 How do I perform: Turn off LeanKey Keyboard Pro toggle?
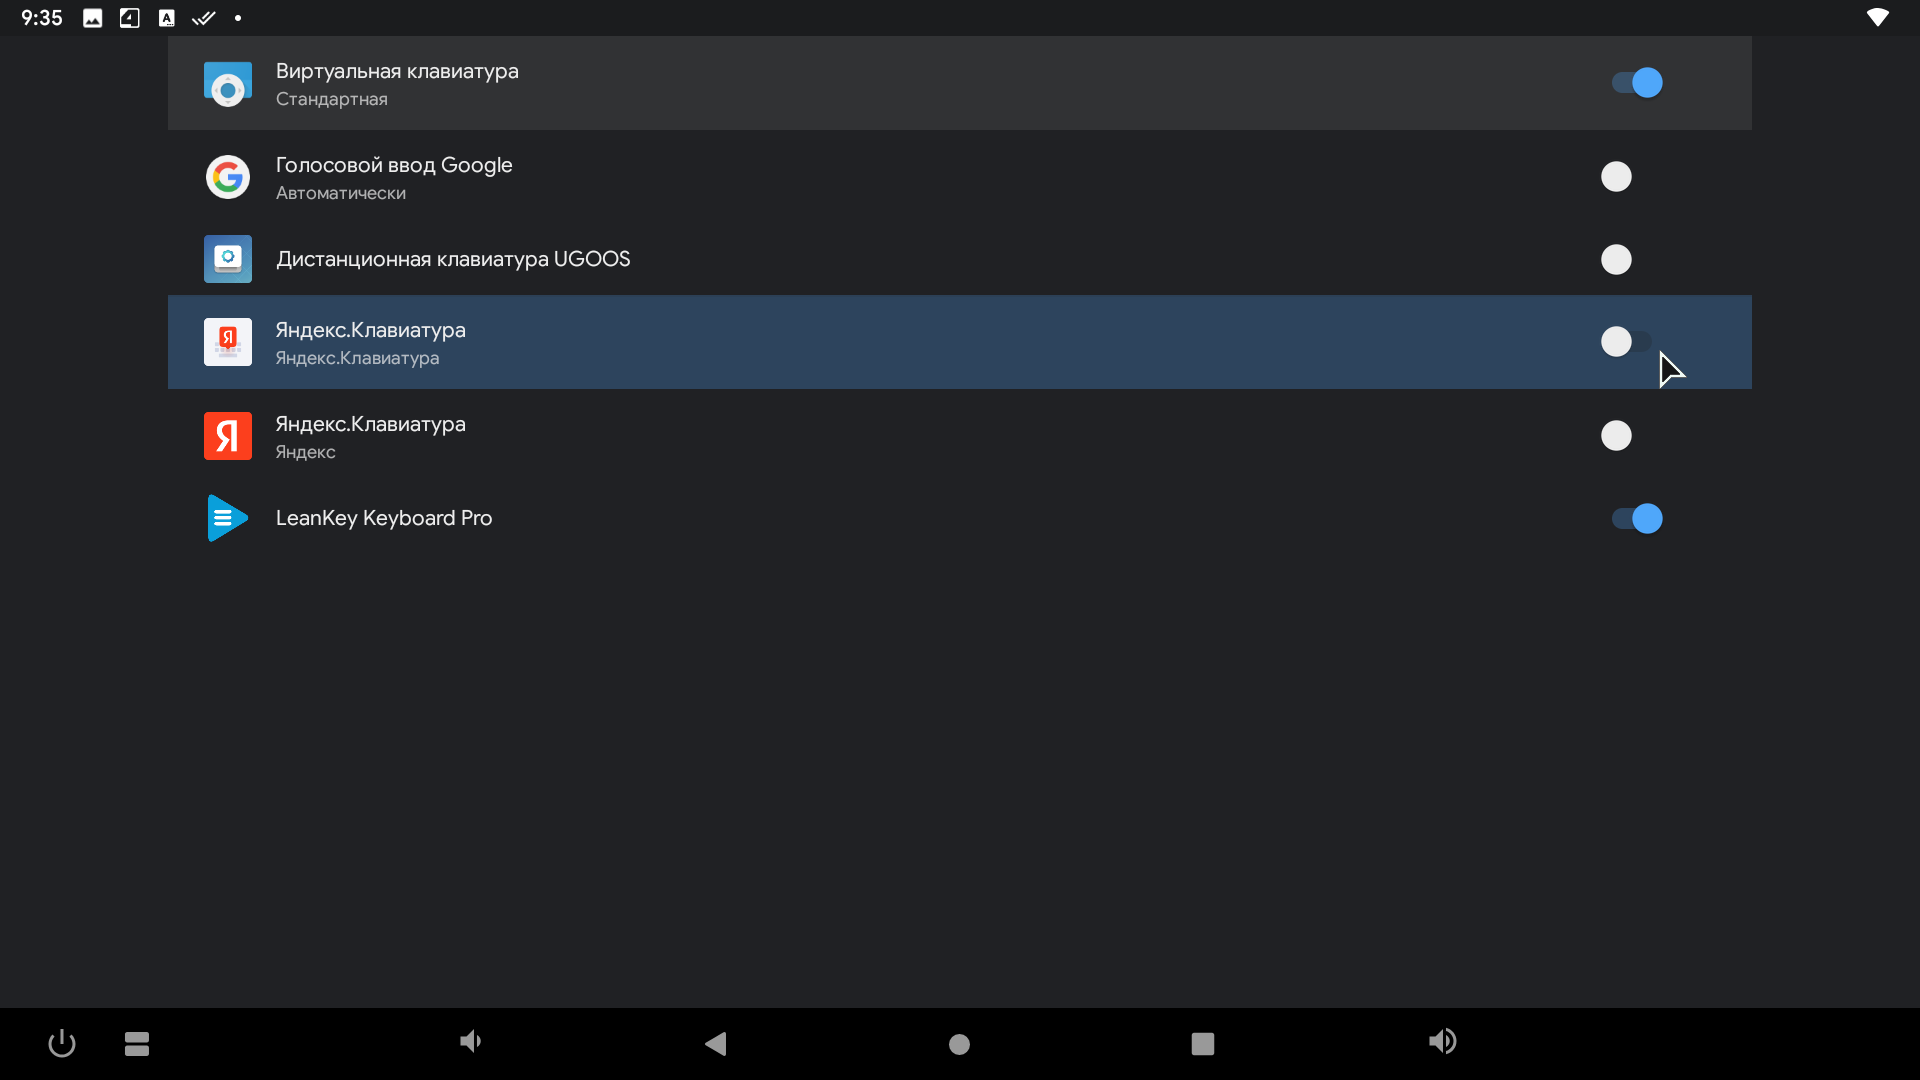point(1637,519)
